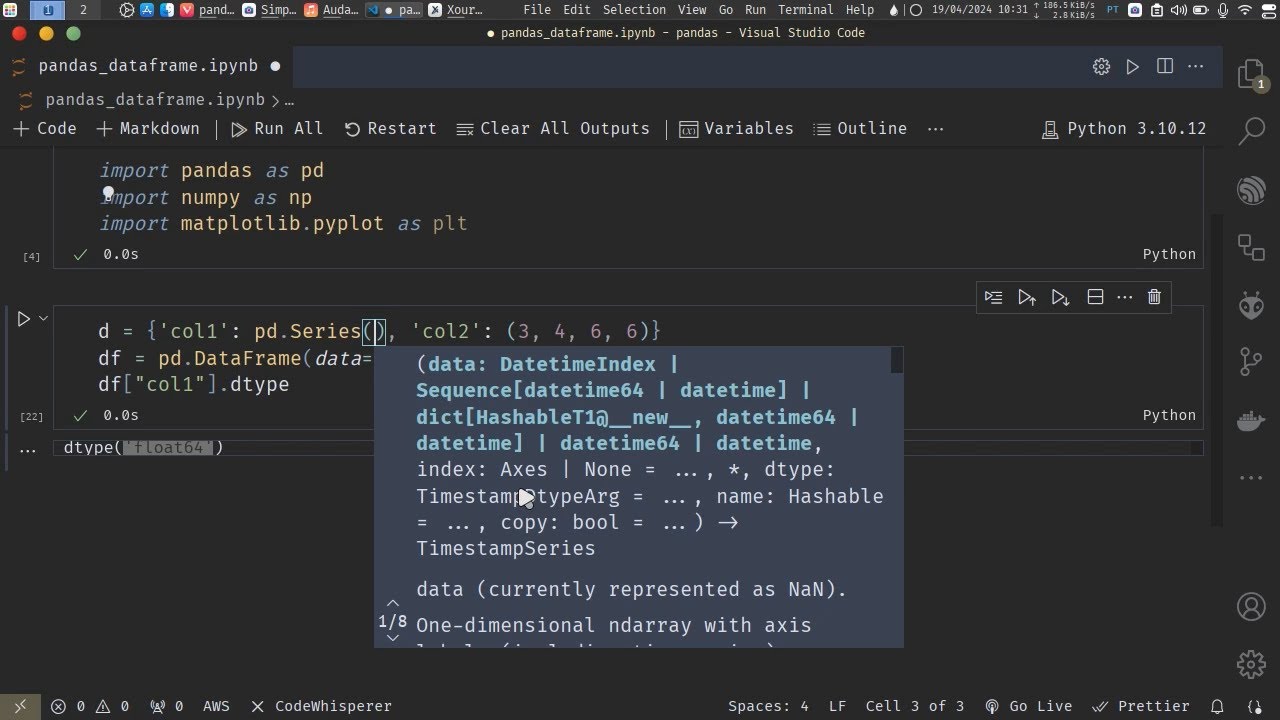Viewport: 1280px width, 720px height.
Task: Open the File menu
Action: tap(537, 10)
